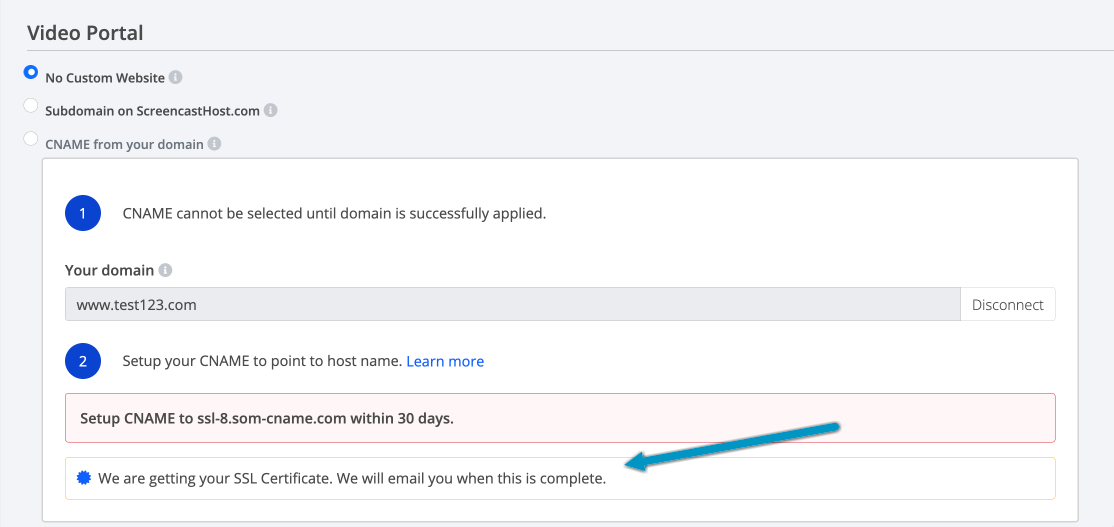Click the www.test123.com domain field
This screenshot has width=1114, height=527.
[512, 305]
